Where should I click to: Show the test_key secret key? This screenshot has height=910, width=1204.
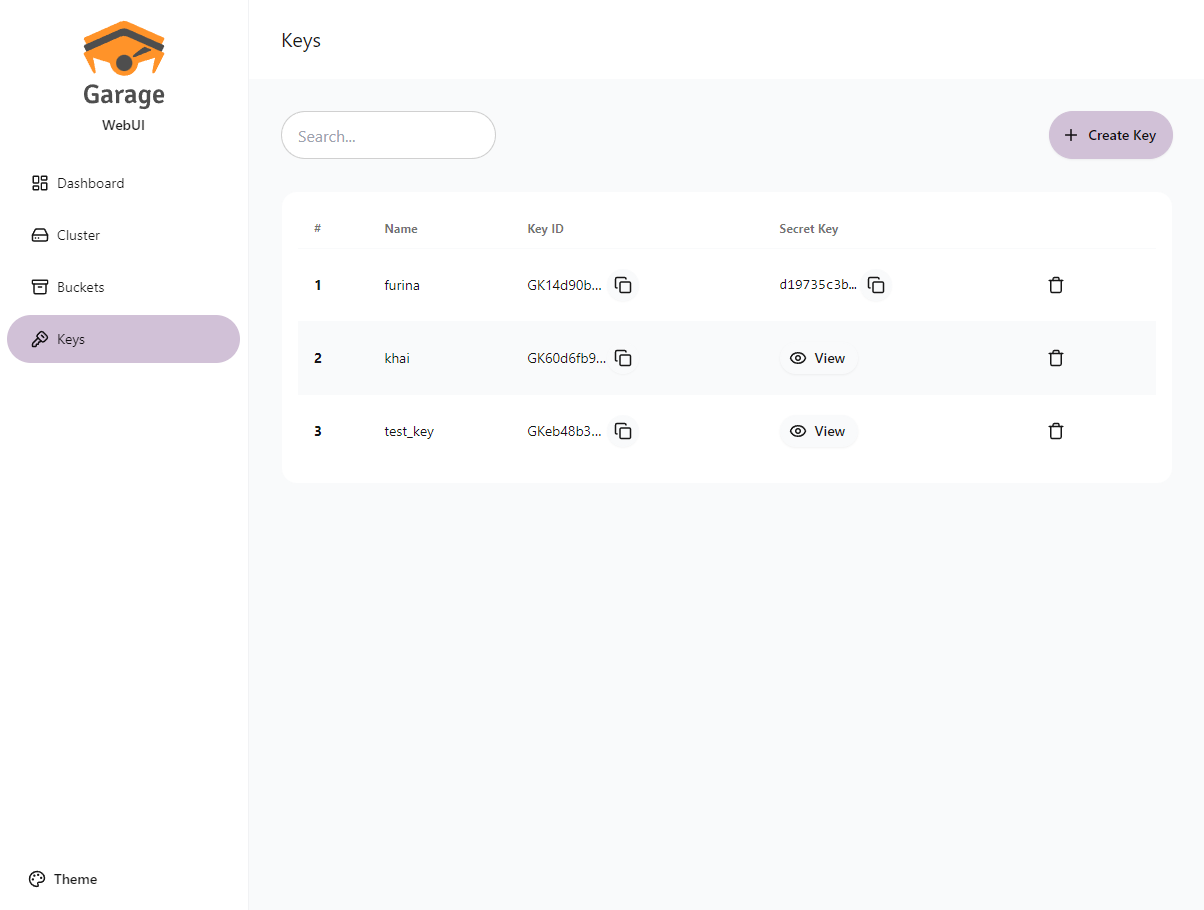(818, 431)
